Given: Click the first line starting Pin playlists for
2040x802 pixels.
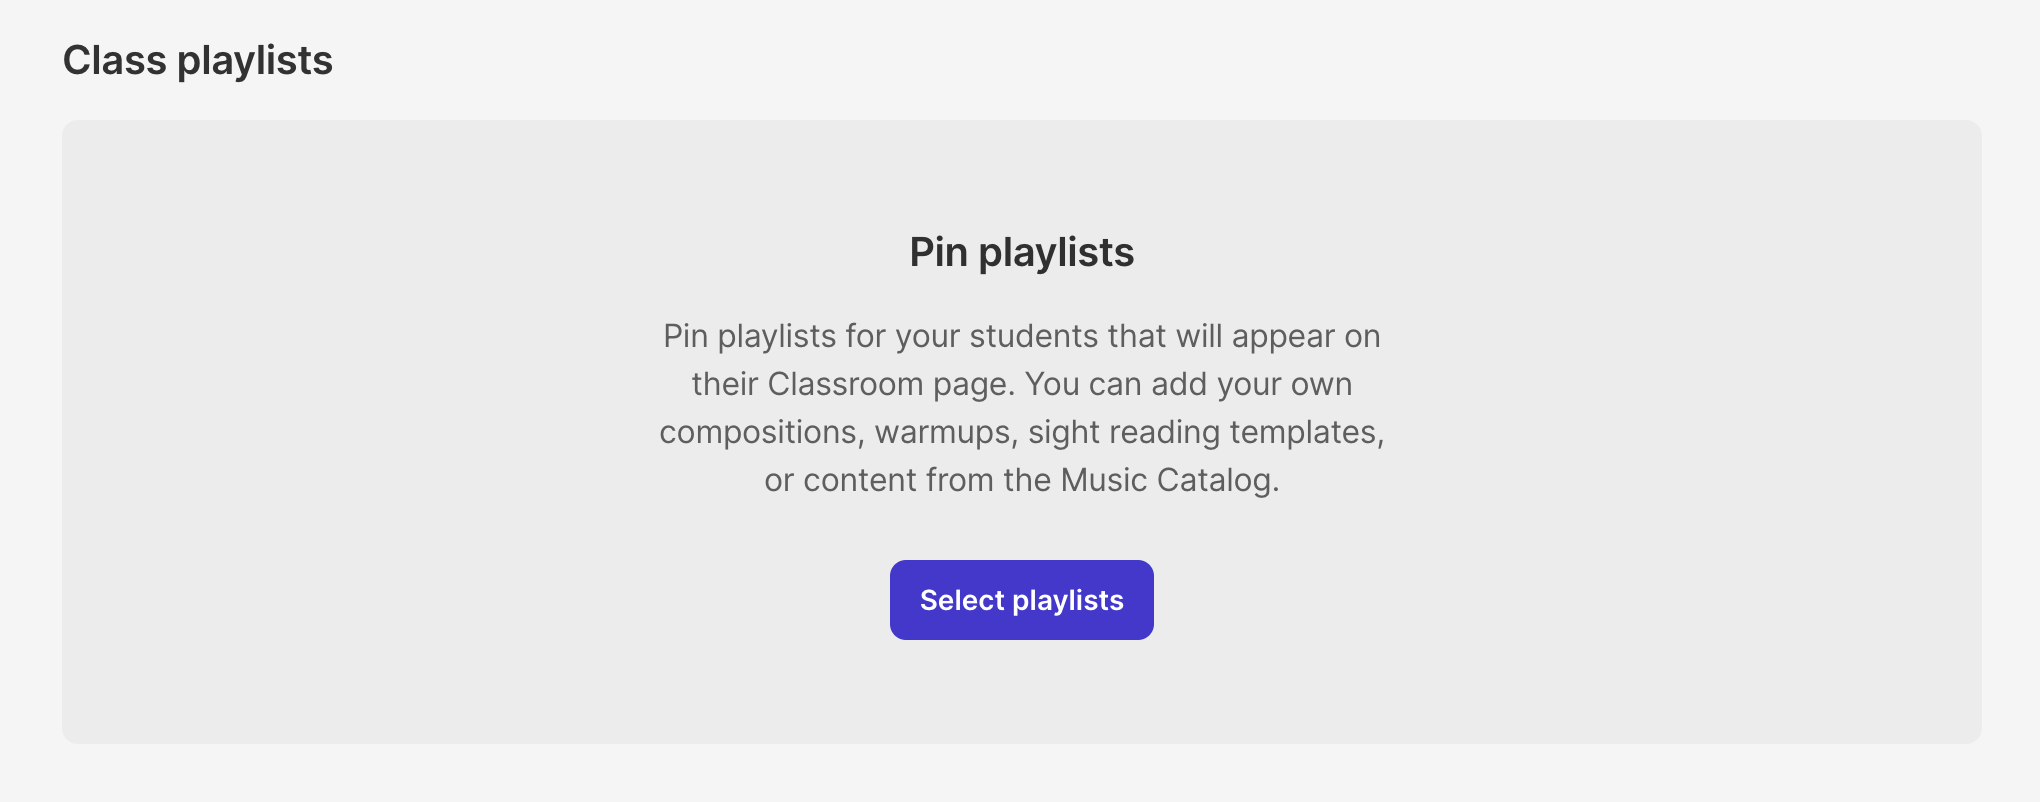Looking at the screenshot, I should (1021, 337).
